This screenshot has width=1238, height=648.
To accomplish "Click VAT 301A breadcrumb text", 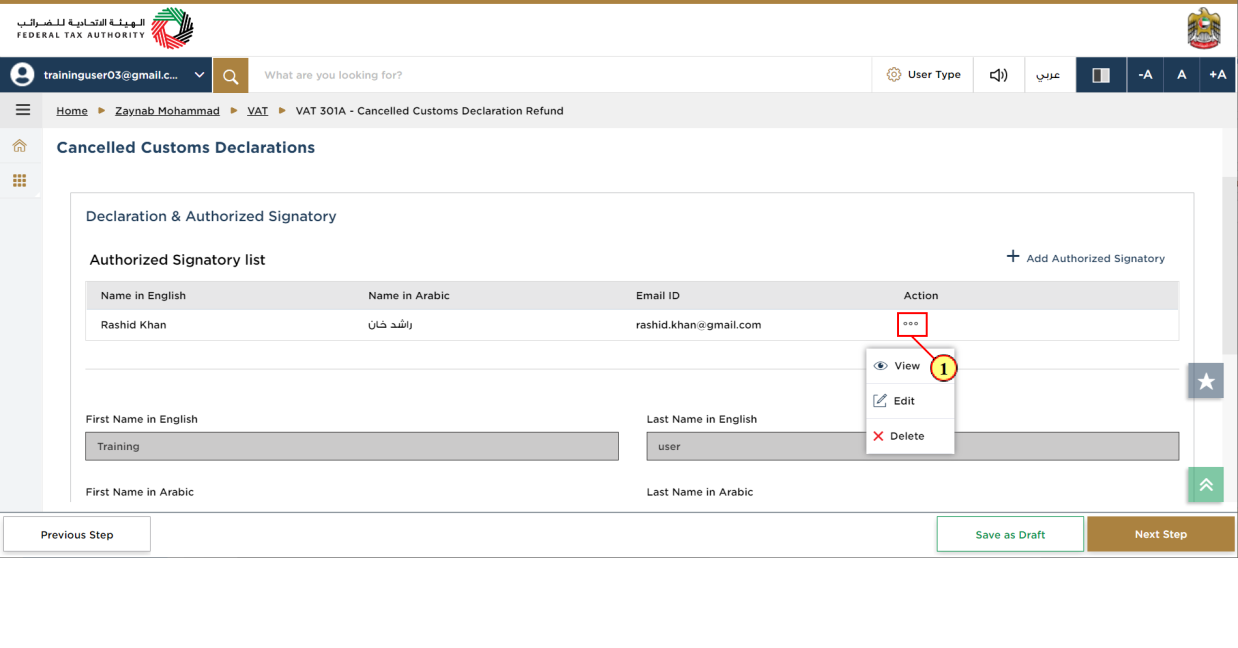I will tap(429, 111).
